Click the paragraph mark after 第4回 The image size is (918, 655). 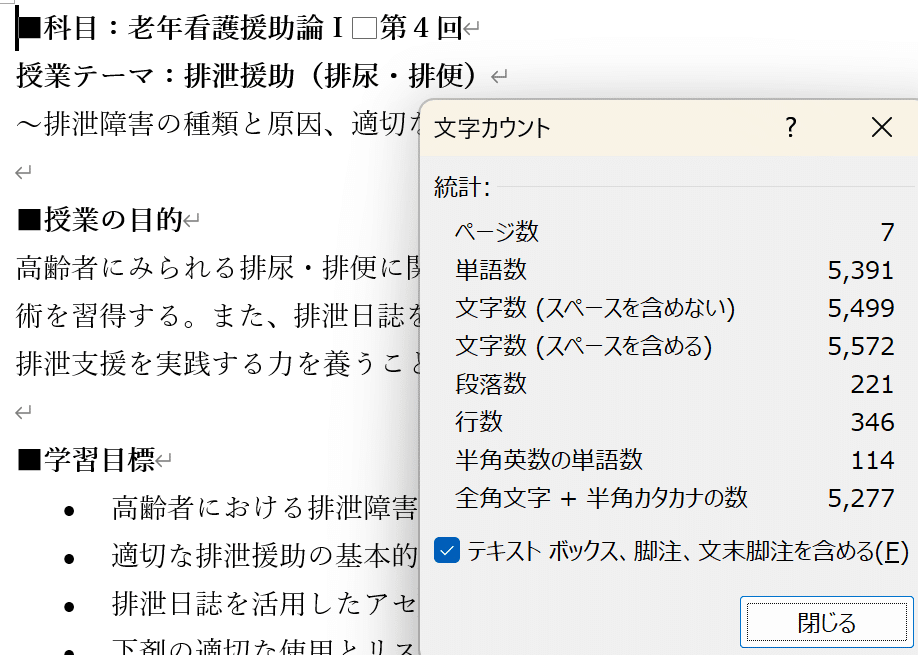click(470, 29)
